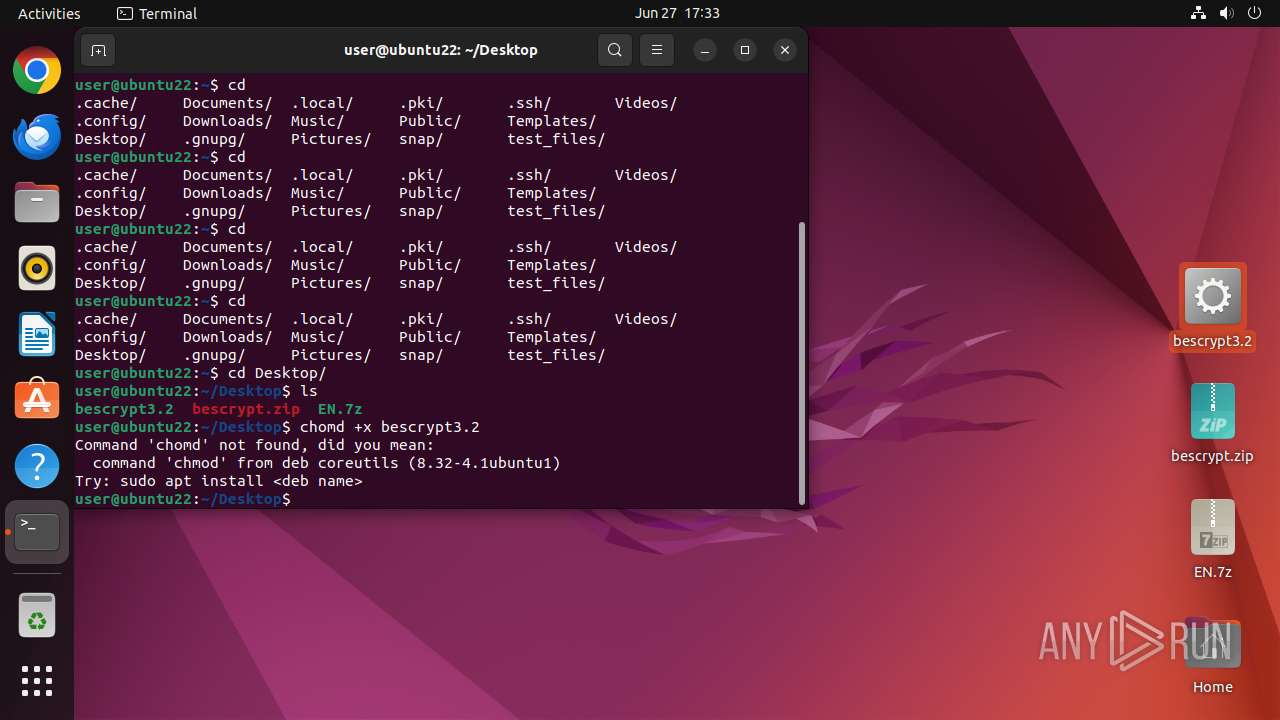Select the Terminal dock icon

tap(37, 532)
